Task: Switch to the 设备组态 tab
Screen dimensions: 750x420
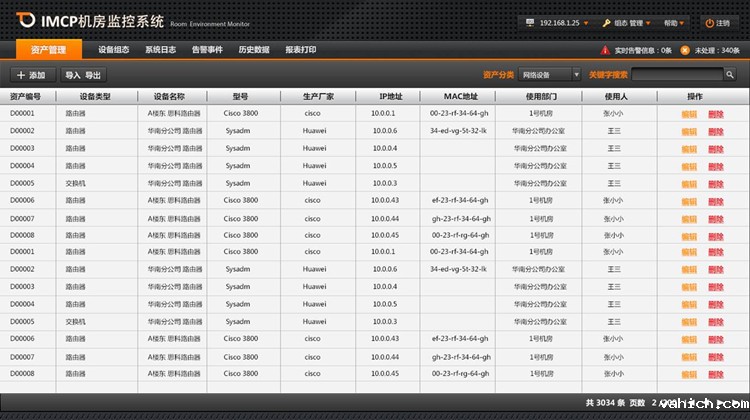Action: tap(113, 49)
